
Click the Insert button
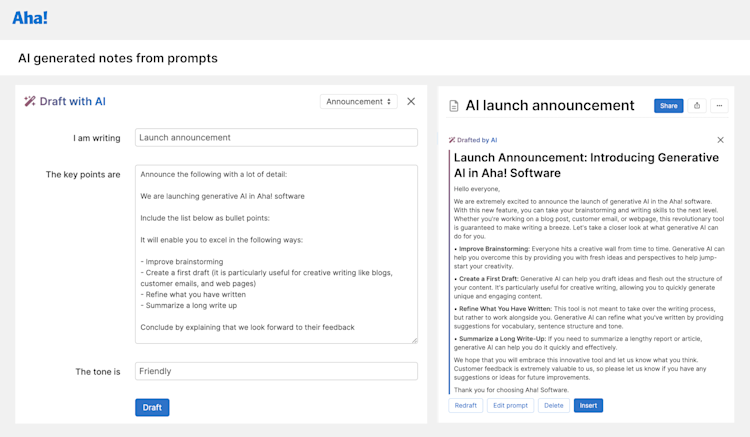tap(588, 405)
